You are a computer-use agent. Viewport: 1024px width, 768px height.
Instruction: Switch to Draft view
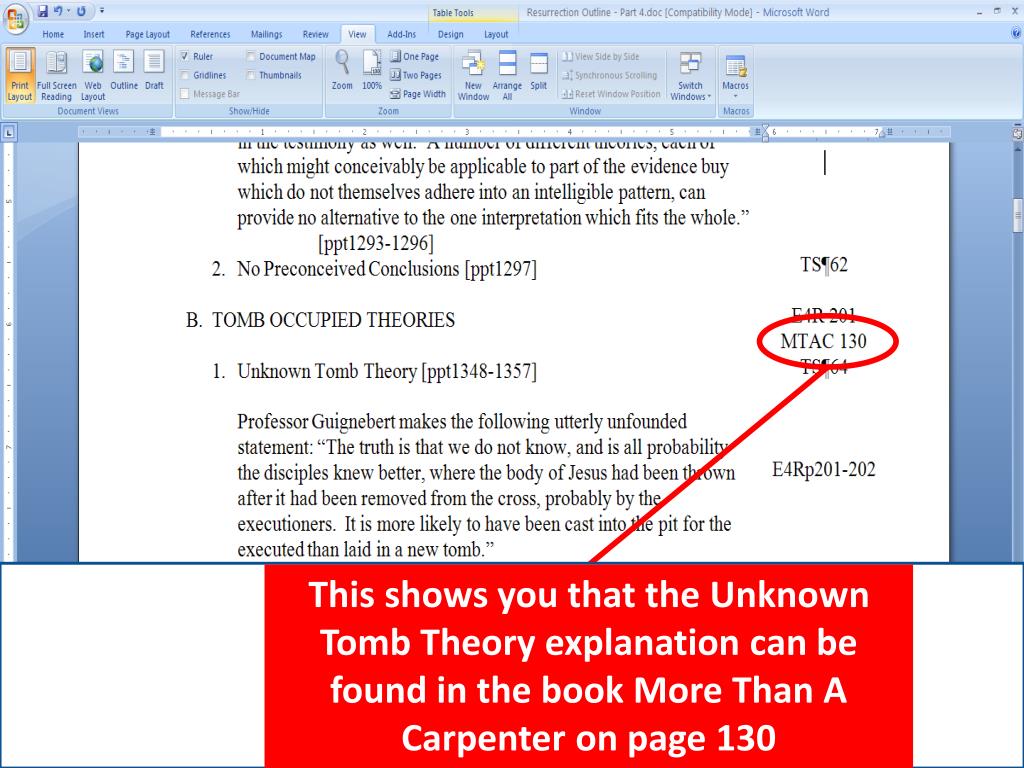coord(154,71)
